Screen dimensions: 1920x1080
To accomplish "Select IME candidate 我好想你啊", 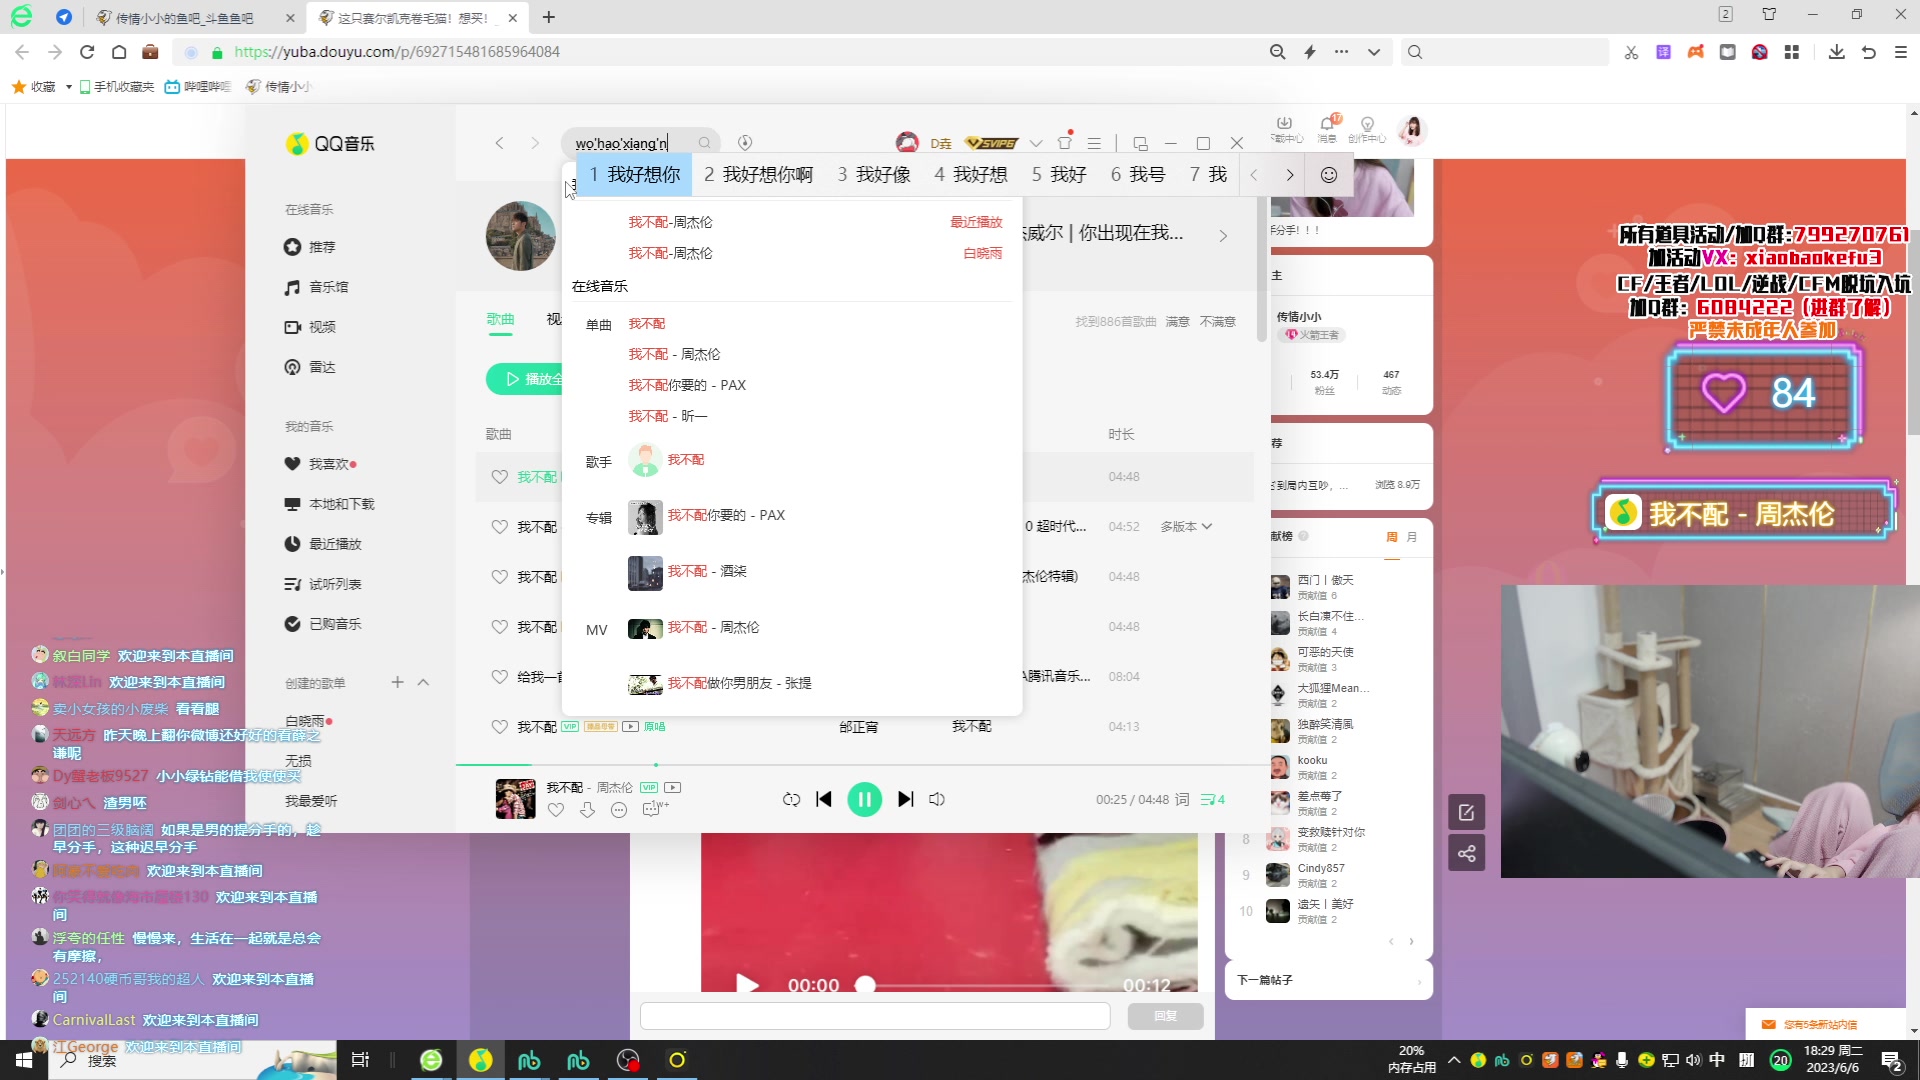I will (x=758, y=175).
